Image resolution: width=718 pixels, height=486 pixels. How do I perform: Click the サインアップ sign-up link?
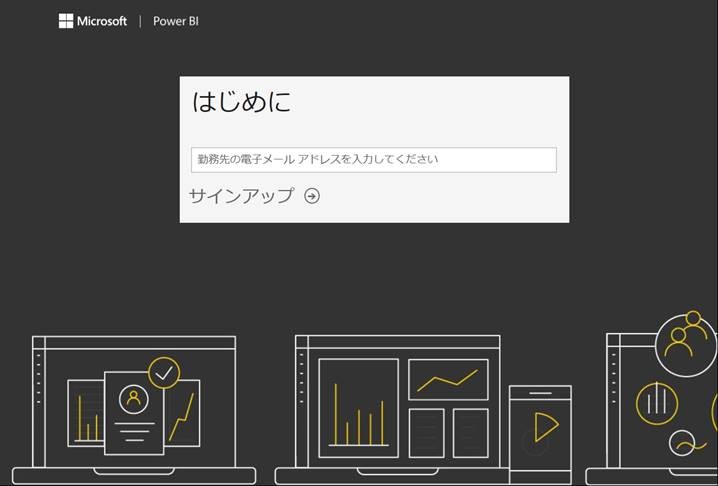point(241,196)
